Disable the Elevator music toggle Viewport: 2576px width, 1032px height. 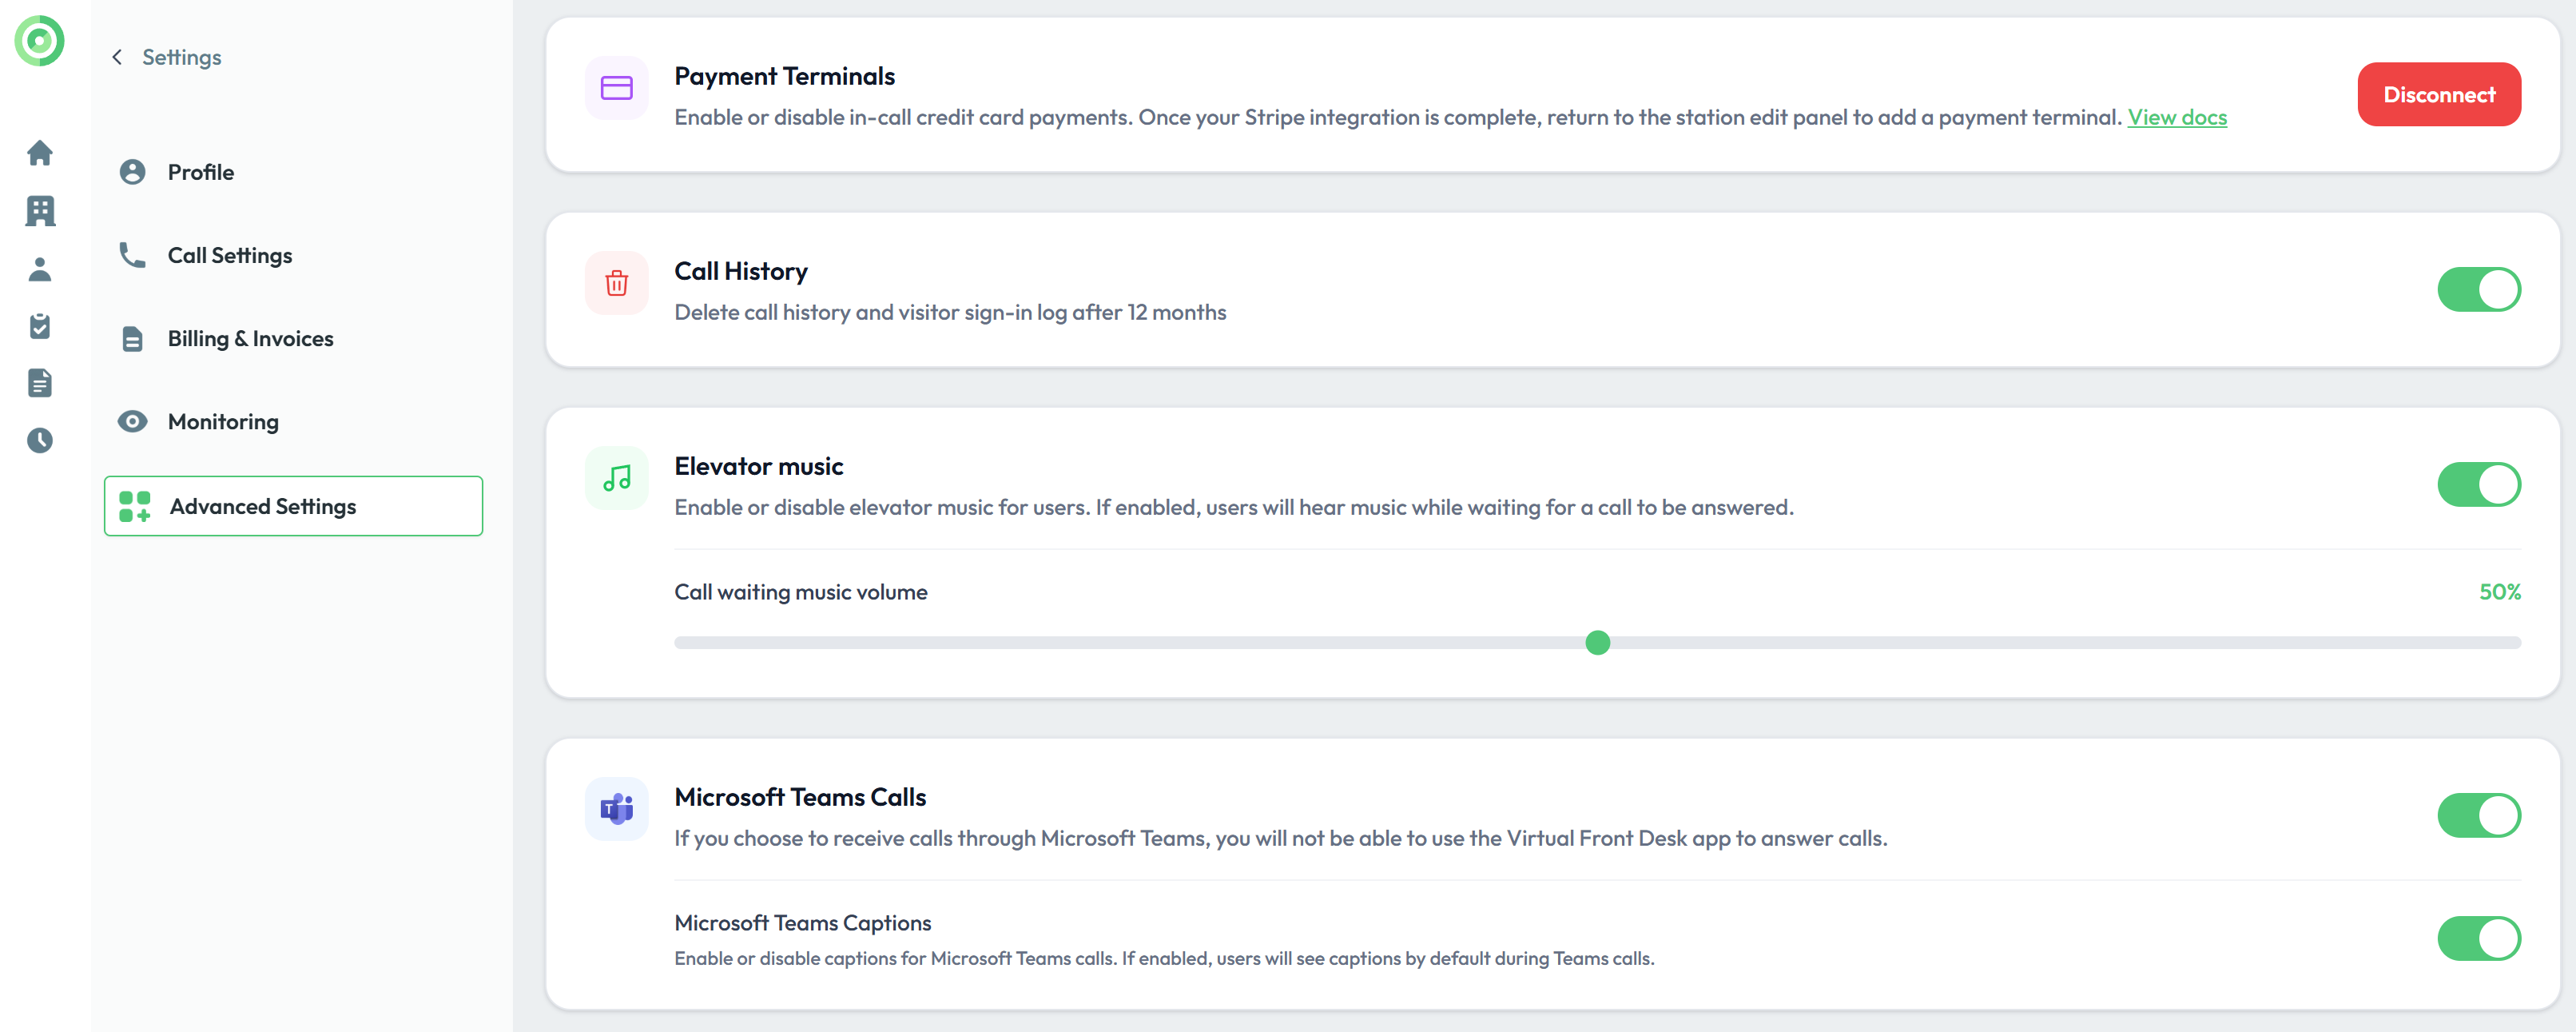(x=2478, y=484)
